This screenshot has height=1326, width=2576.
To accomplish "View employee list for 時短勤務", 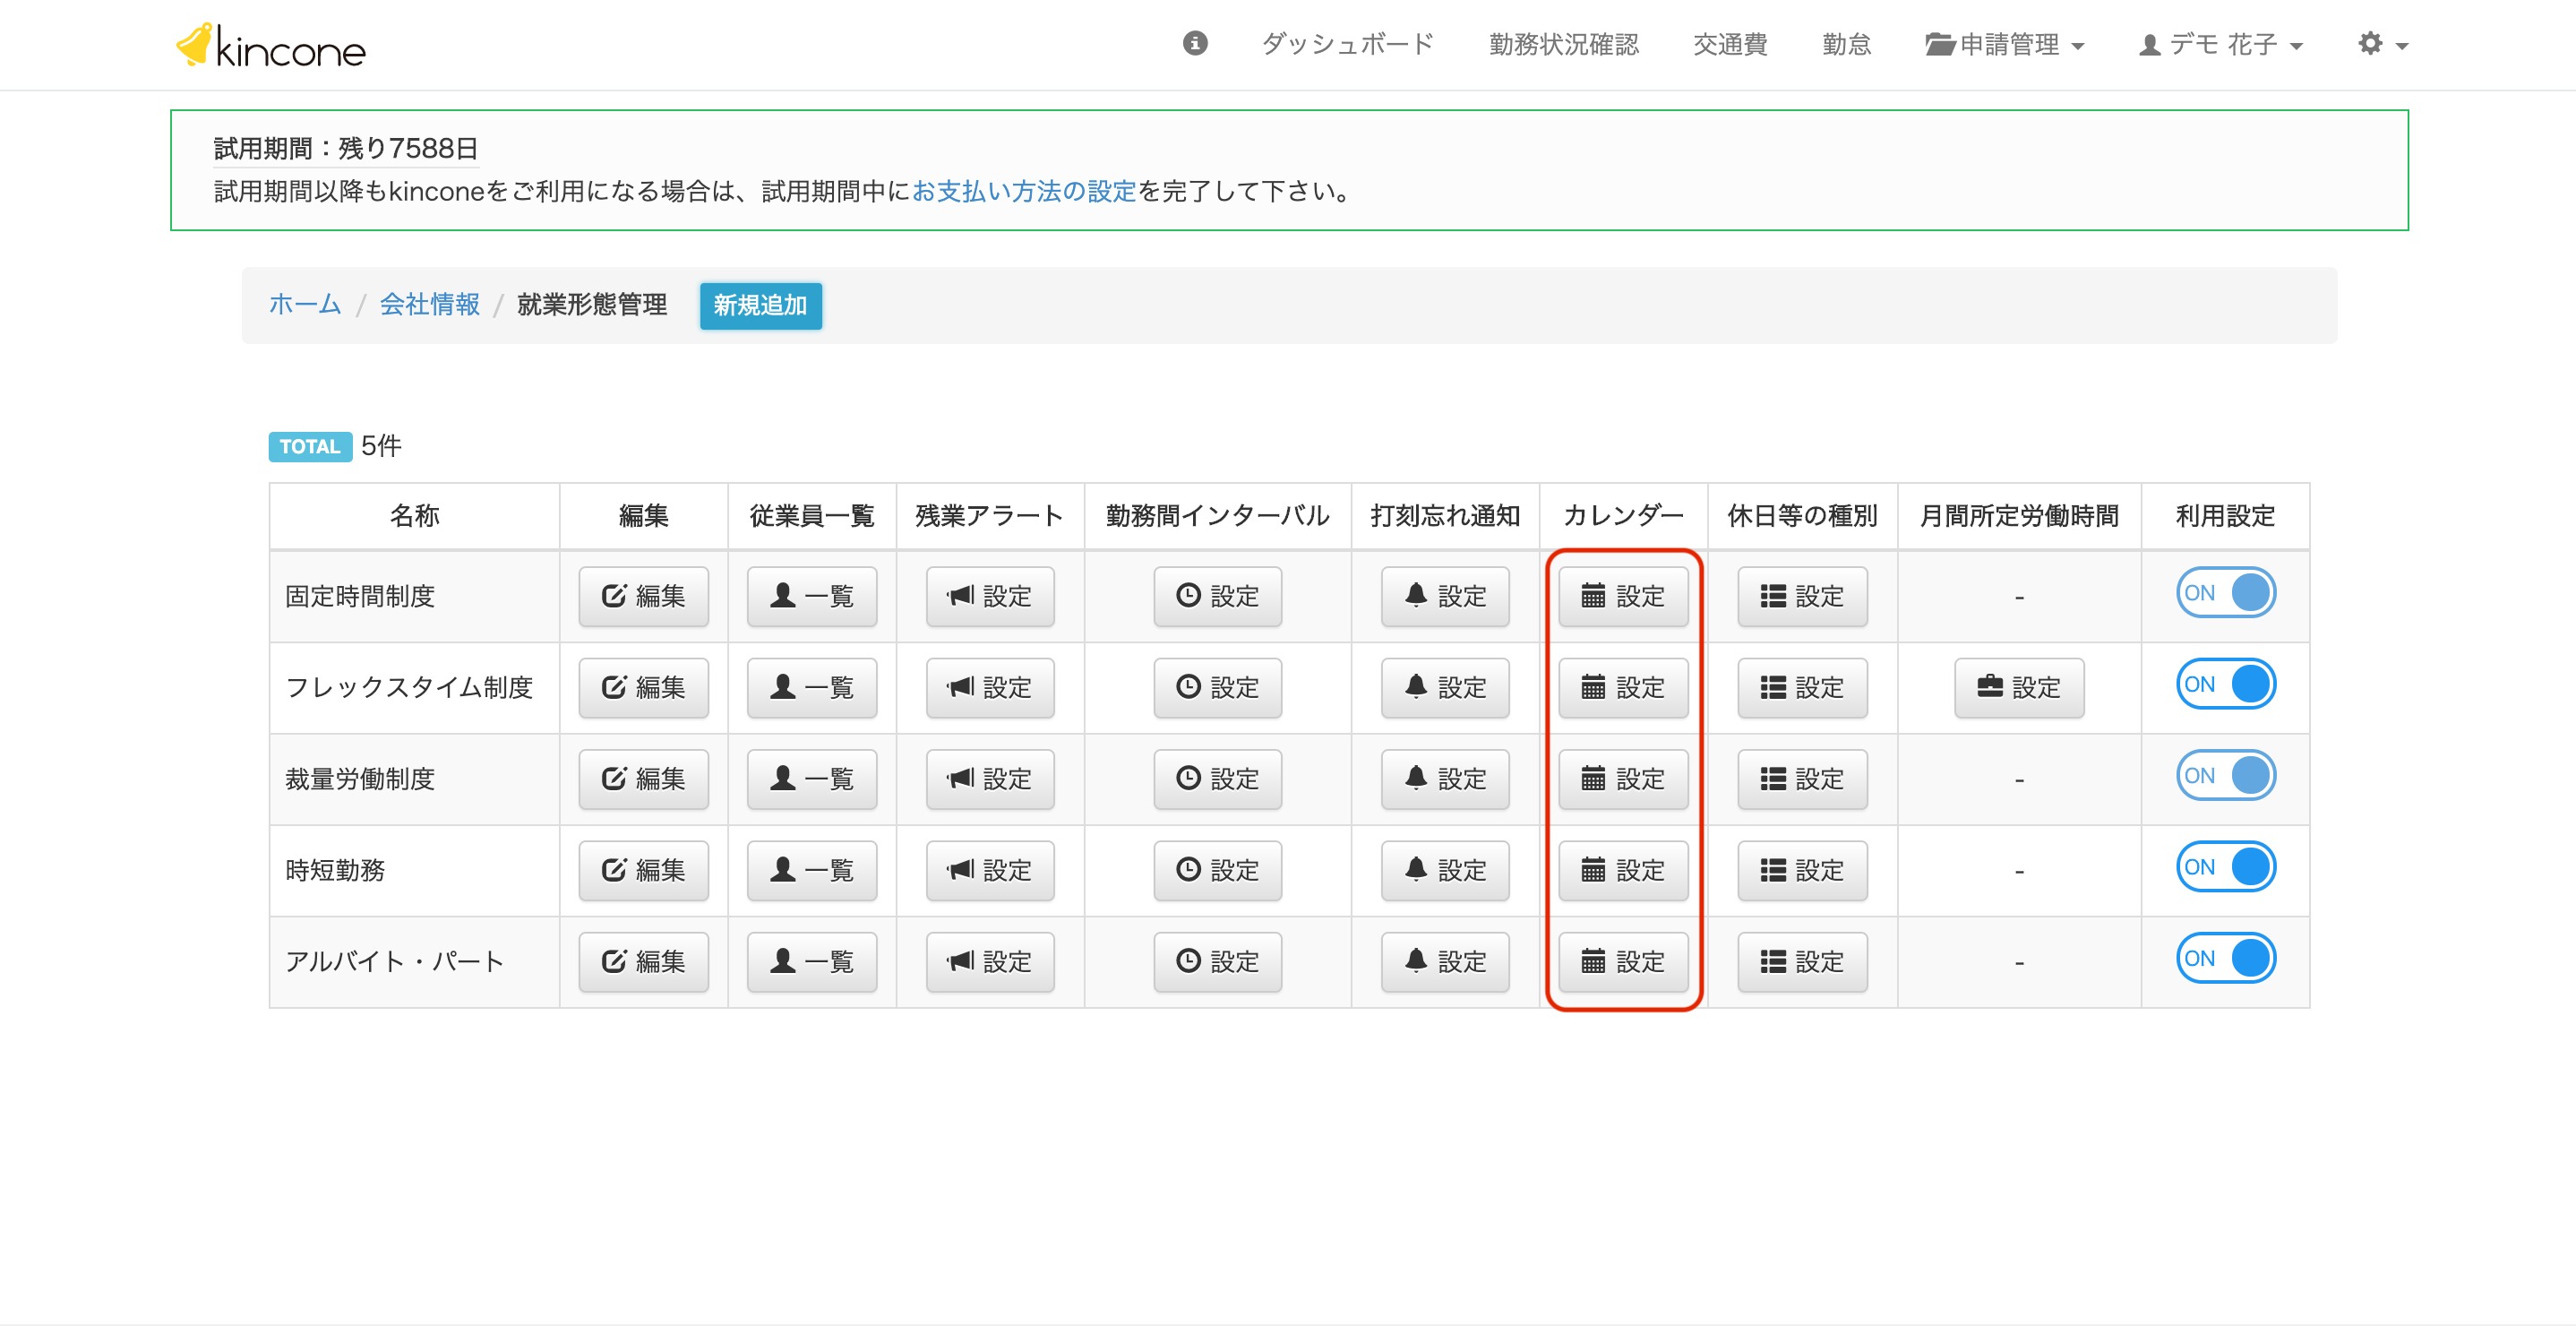I will pyautogui.click(x=811, y=869).
